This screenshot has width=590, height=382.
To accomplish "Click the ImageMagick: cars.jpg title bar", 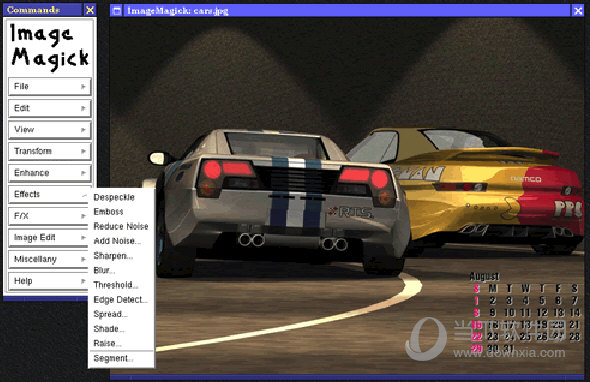I will 346,11.
